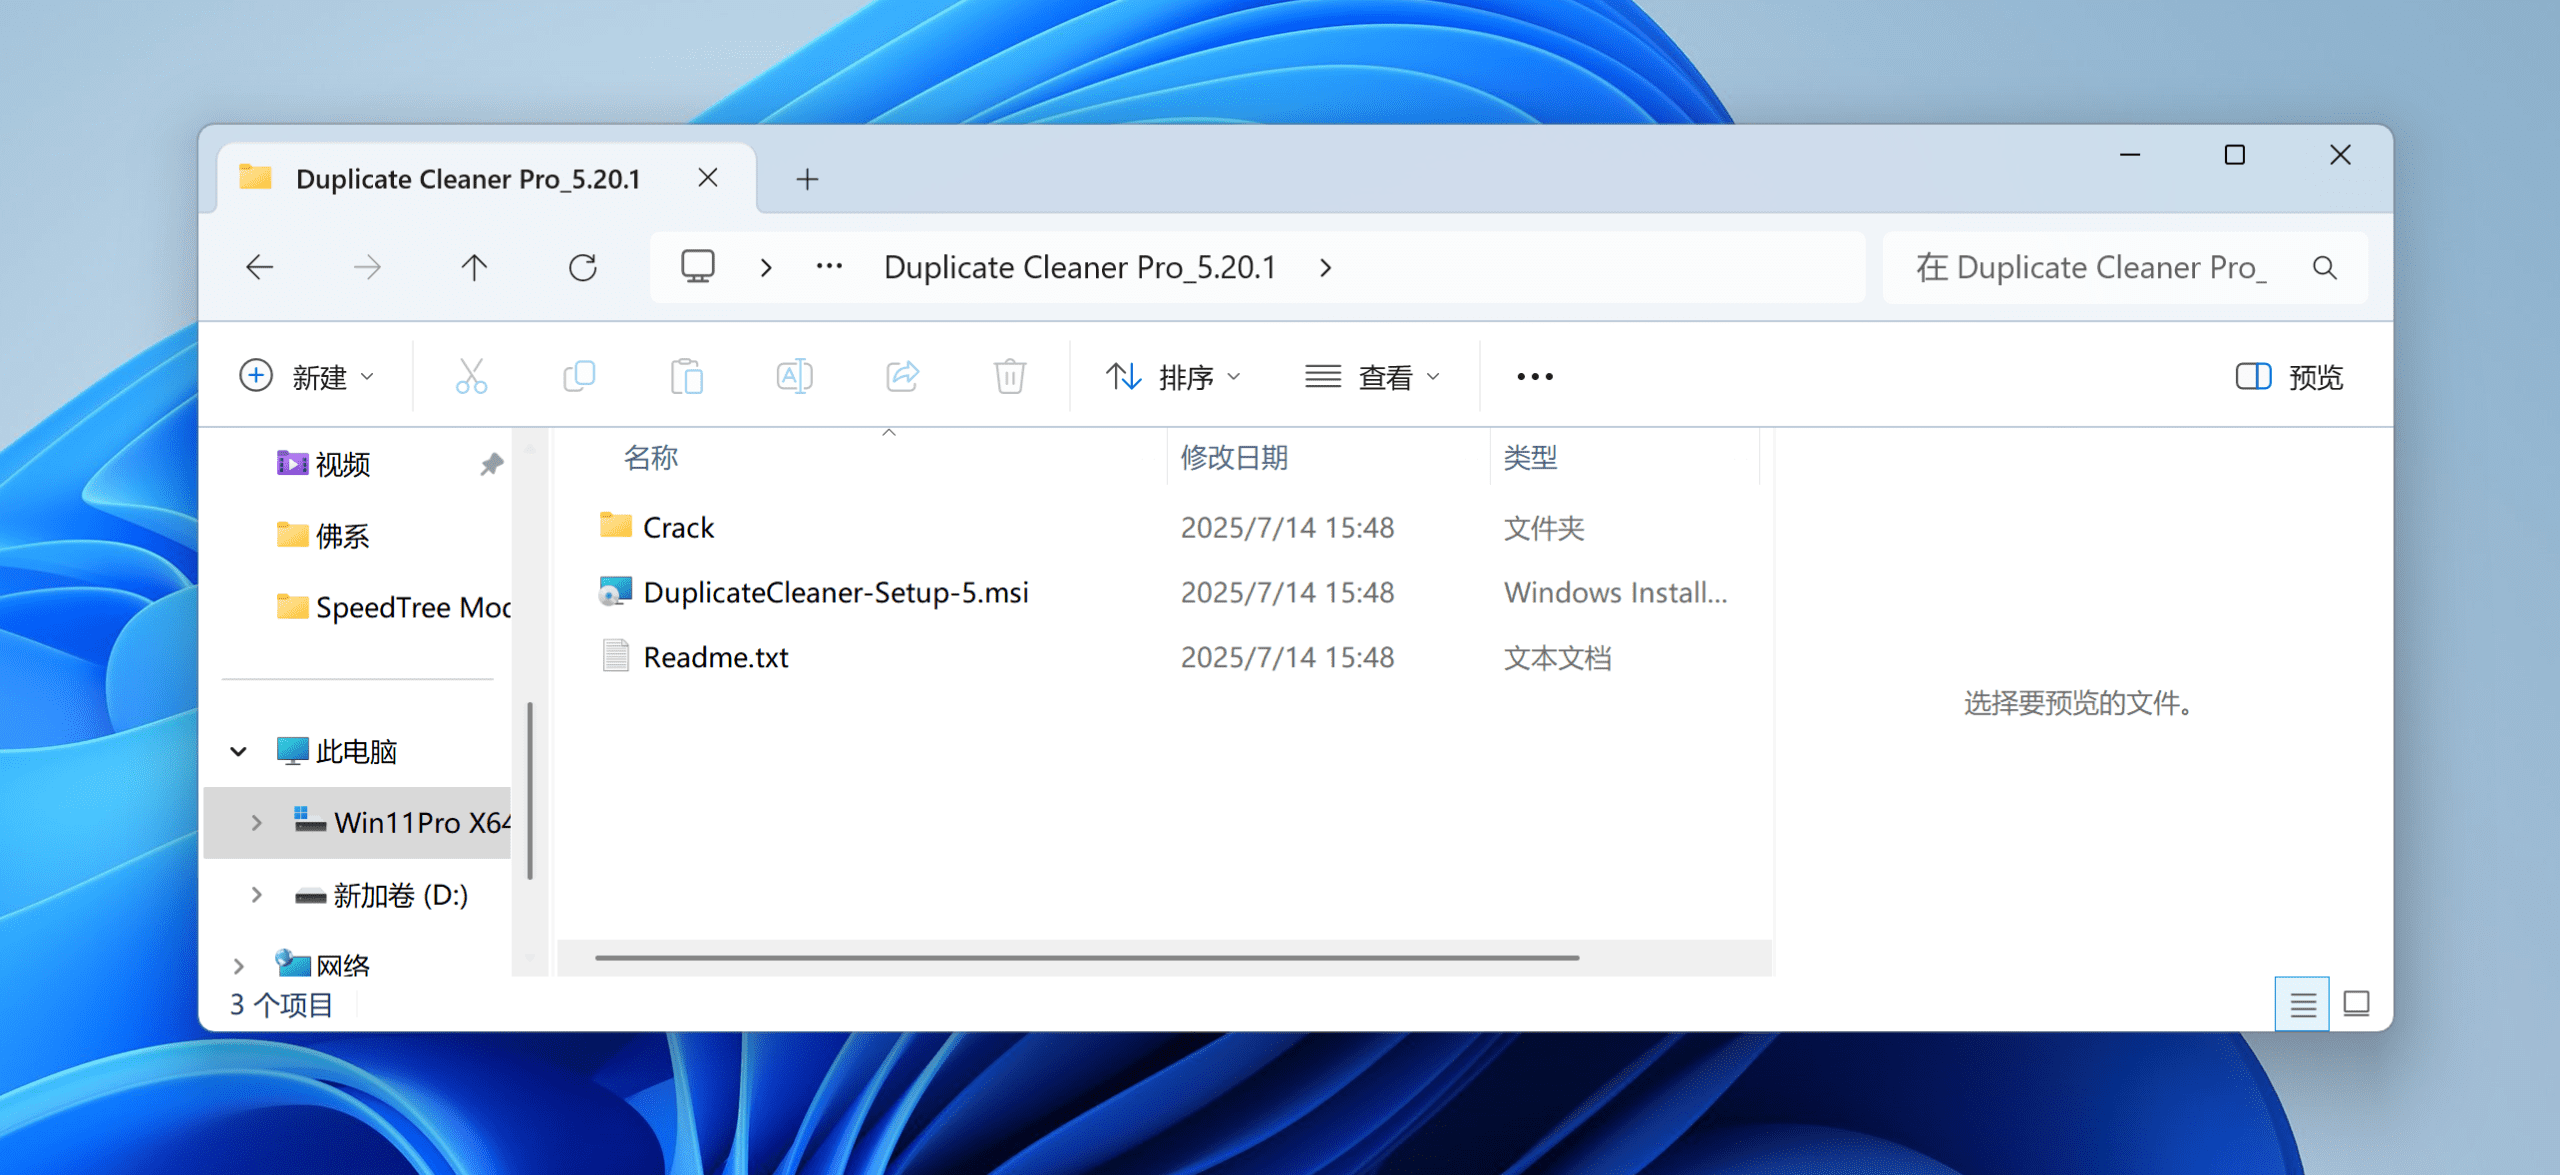Click the Paste clipboard icon
The width and height of the screenshot is (2560, 1175).
tap(686, 377)
